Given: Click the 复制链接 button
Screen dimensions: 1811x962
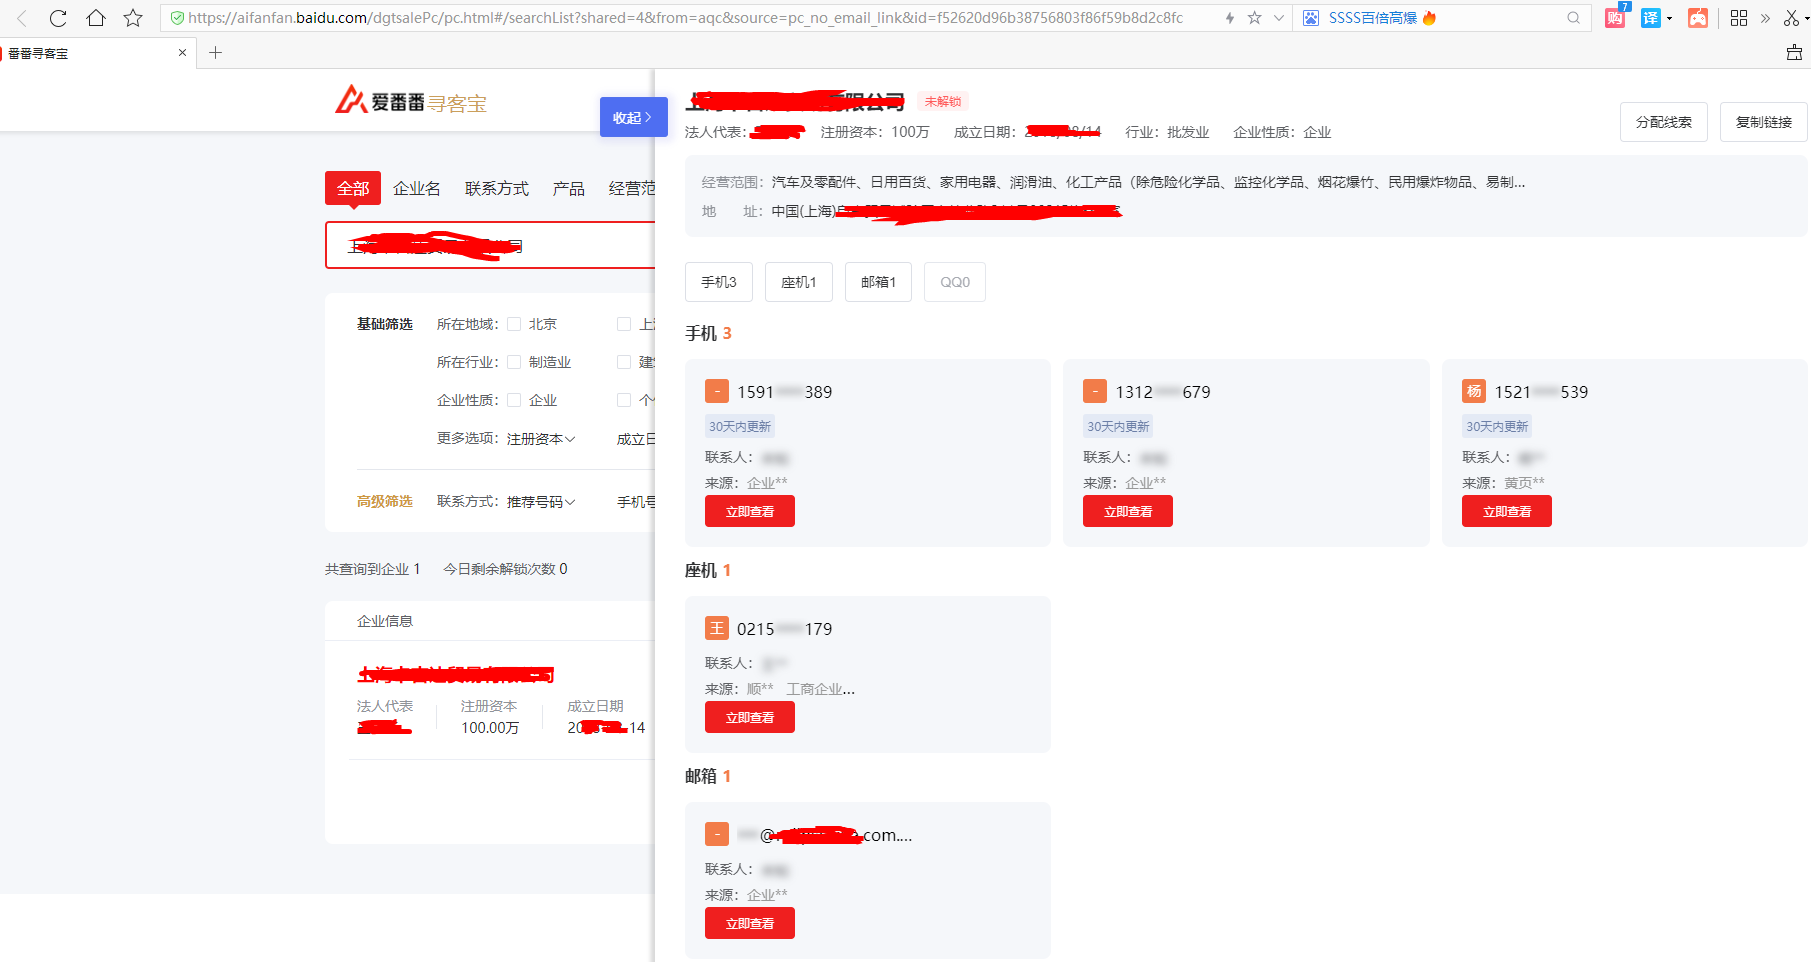Looking at the screenshot, I should coord(1764,122).
